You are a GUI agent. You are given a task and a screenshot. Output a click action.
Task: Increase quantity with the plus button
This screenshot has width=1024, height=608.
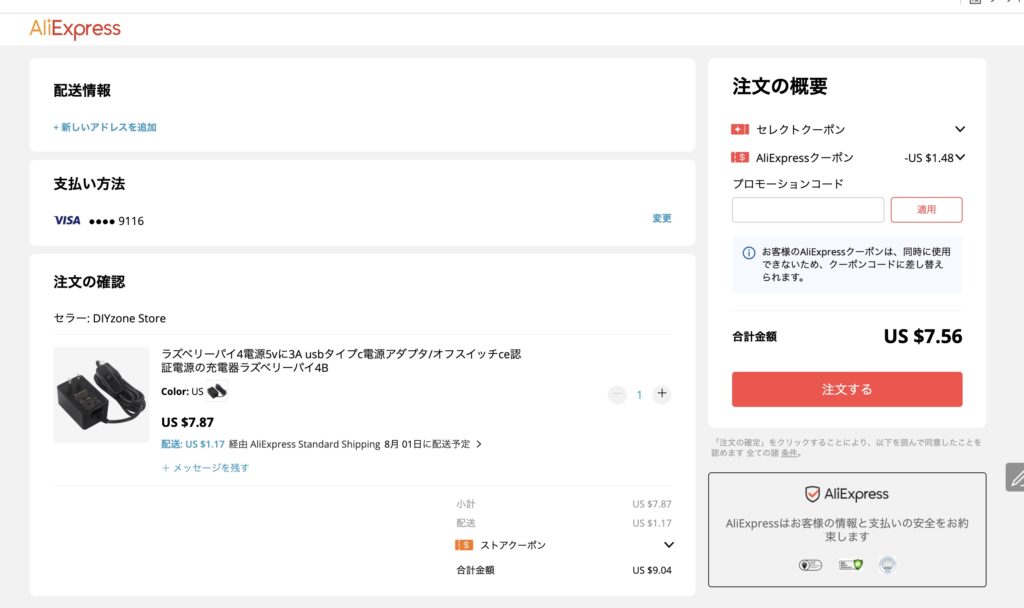tap(662, 394)
